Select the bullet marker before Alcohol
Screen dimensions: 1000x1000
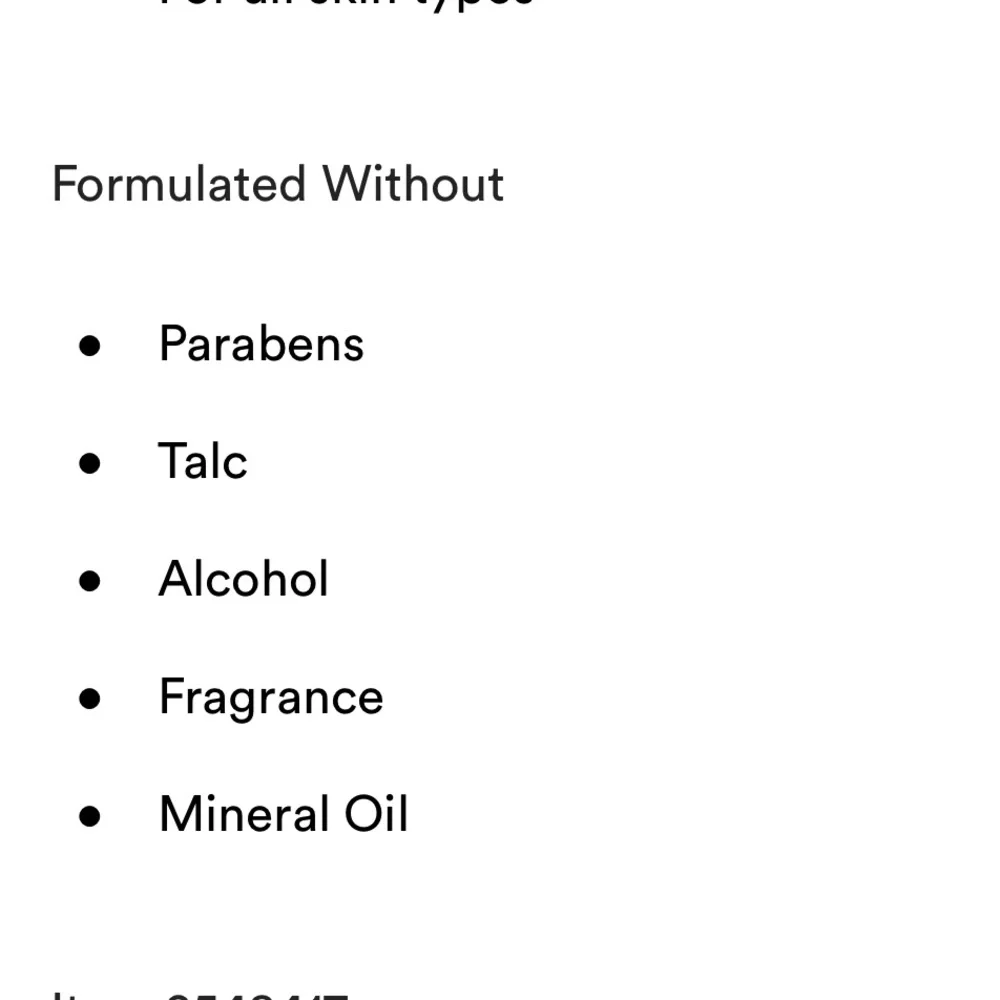89,581
